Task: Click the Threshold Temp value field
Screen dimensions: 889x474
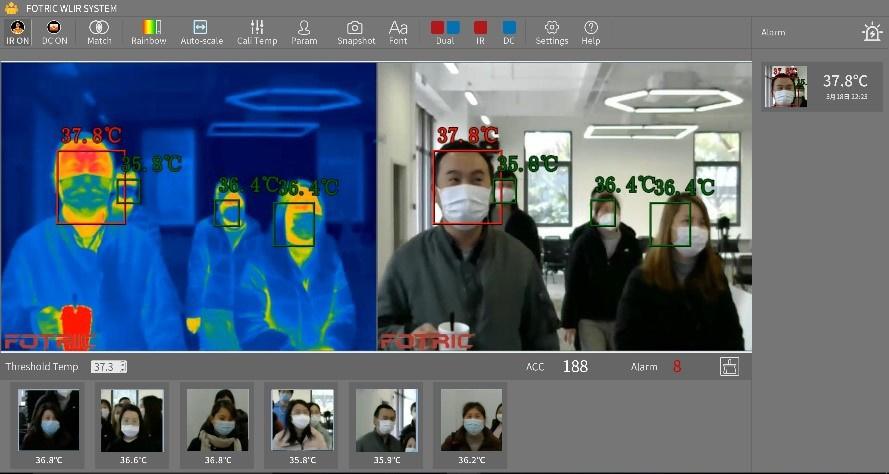Action: [103, 367]
